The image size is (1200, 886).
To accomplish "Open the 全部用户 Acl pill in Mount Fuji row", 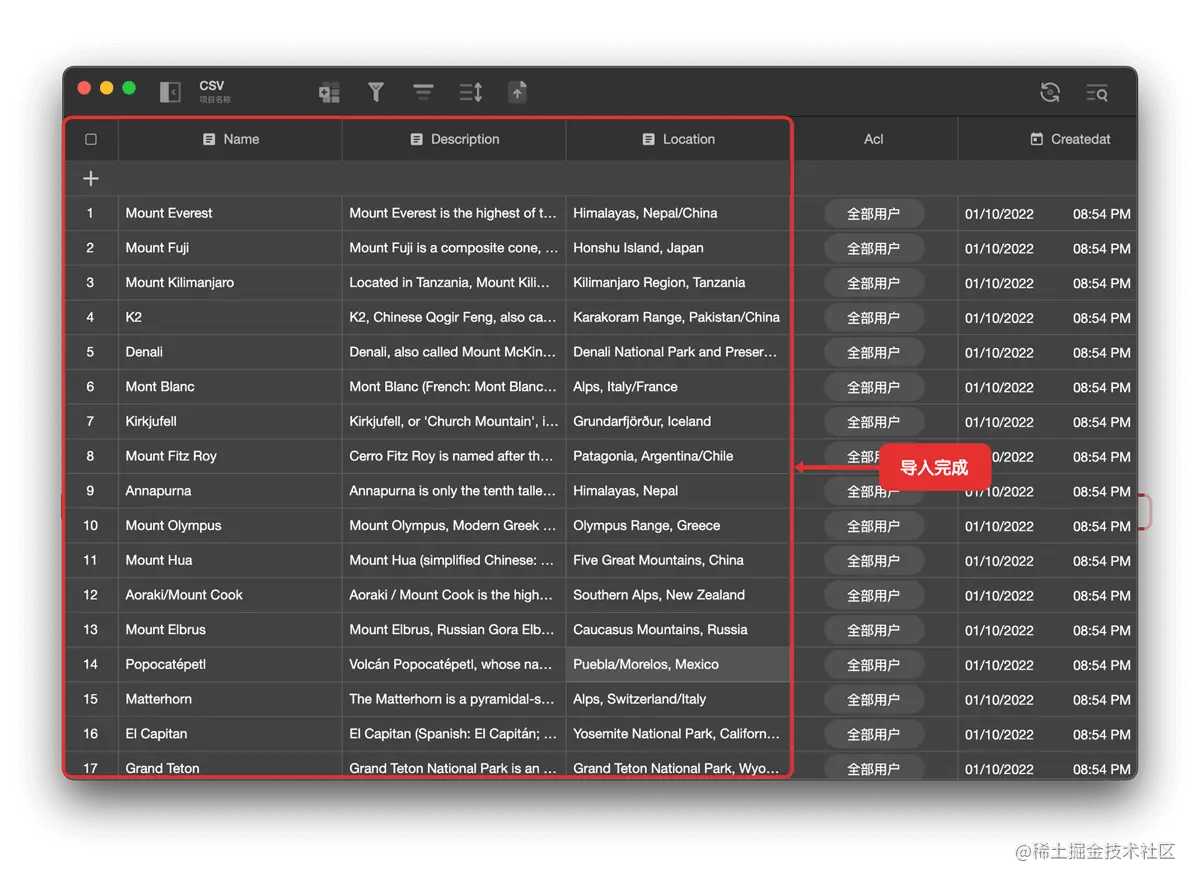I will 874,248.
